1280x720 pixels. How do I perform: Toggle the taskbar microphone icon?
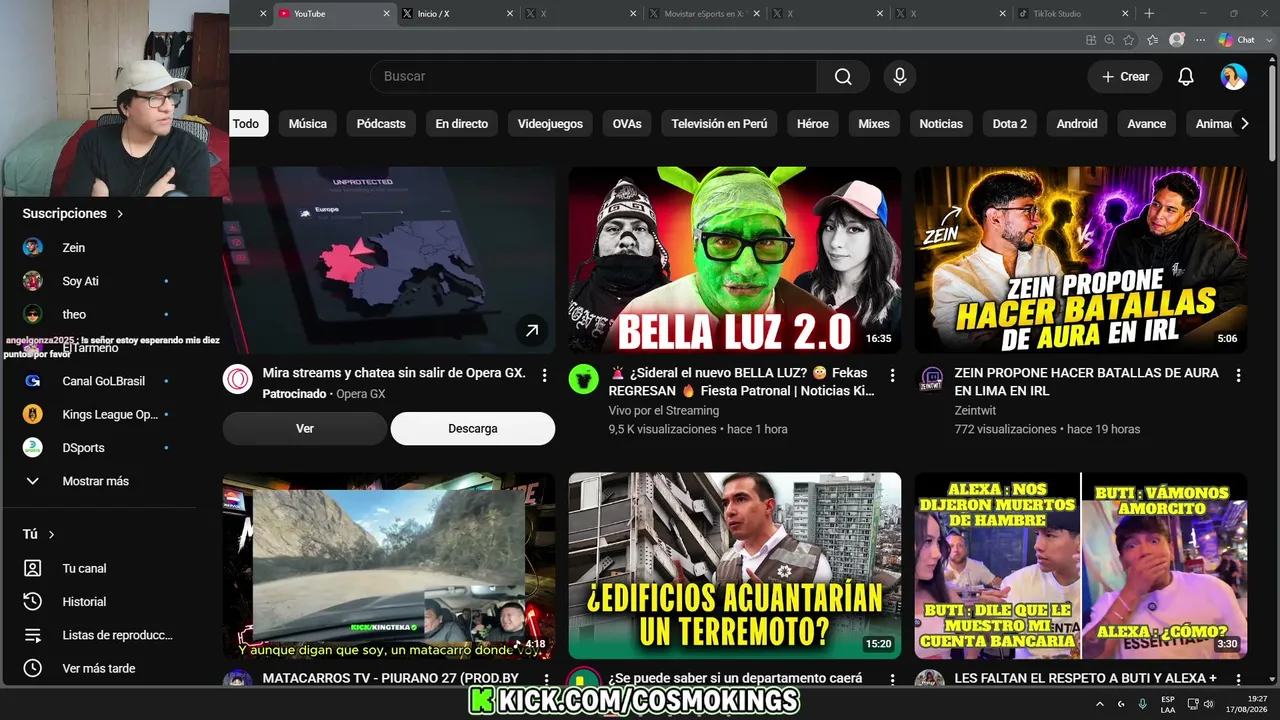tap(1142, 704)
